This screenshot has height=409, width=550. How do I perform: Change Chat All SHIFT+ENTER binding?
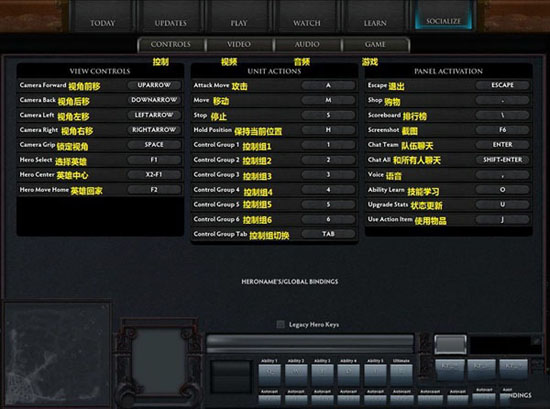pyautogui.click(x=502, y=160)
